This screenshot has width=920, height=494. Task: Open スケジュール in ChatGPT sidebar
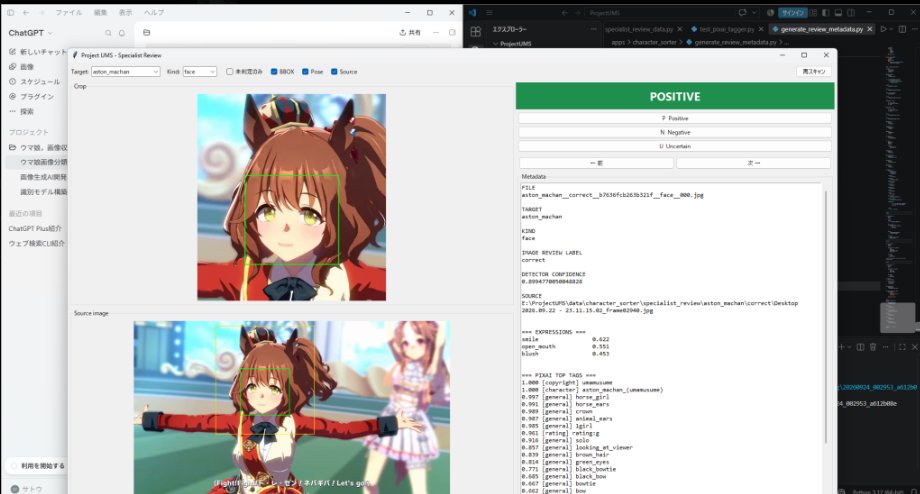[x=34, y=82]
